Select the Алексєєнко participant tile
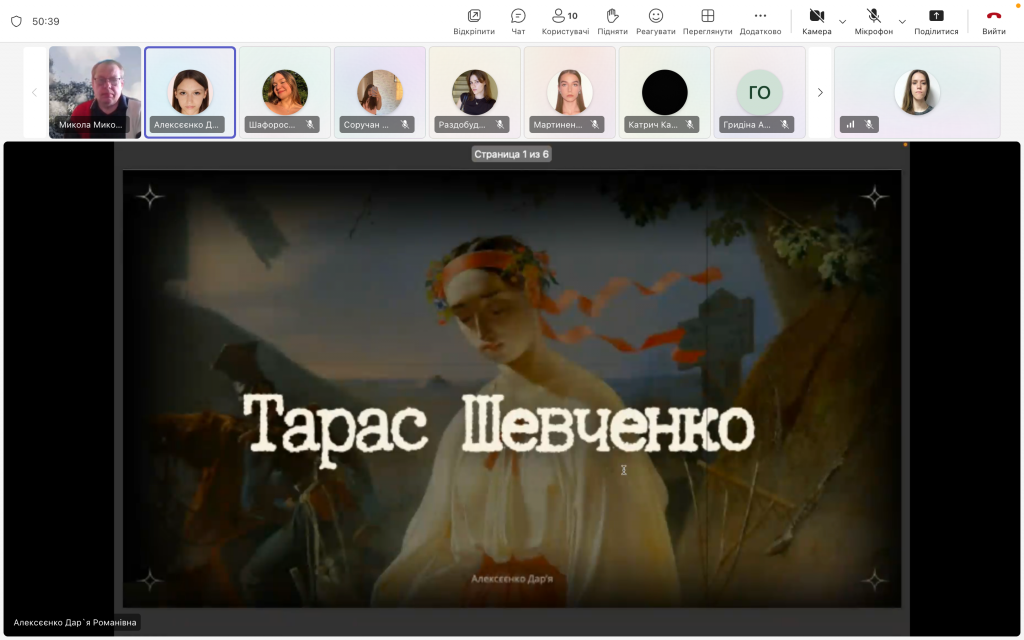This screenshot has height=640, width=1024. [x=190, y=92]
